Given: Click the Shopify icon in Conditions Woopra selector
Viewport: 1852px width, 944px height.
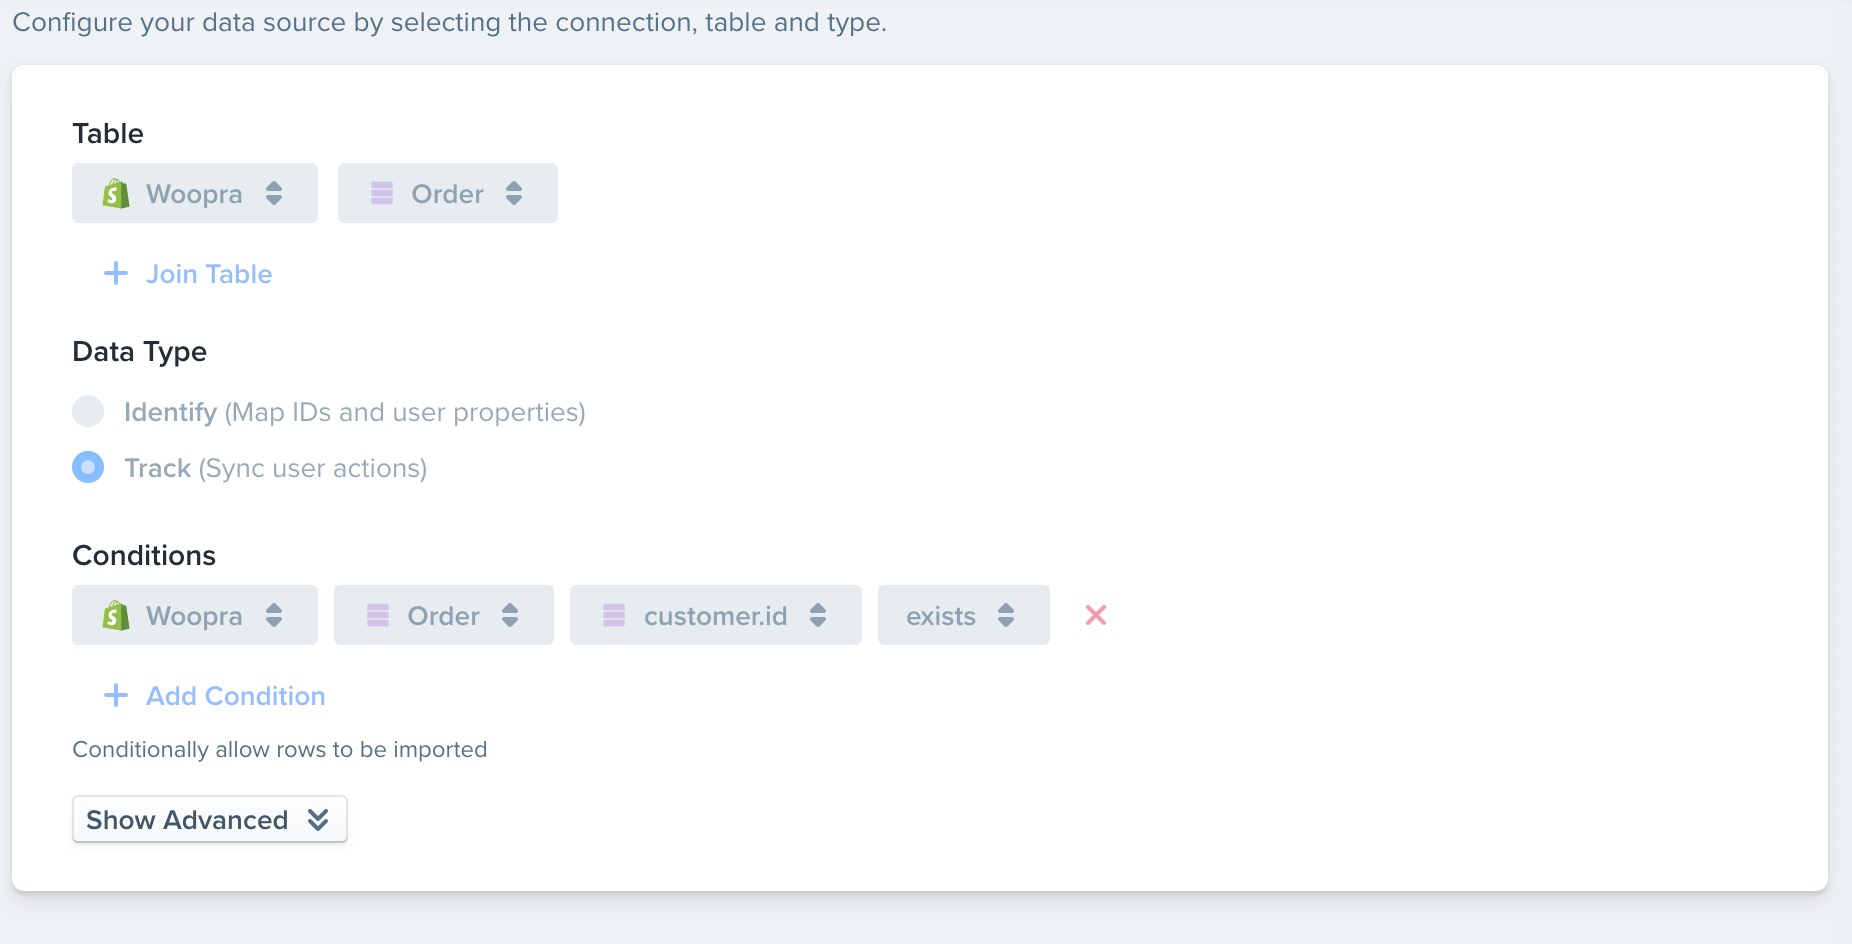Looking at the screenshot, I should pyautogui.click(x=116, y=615).
